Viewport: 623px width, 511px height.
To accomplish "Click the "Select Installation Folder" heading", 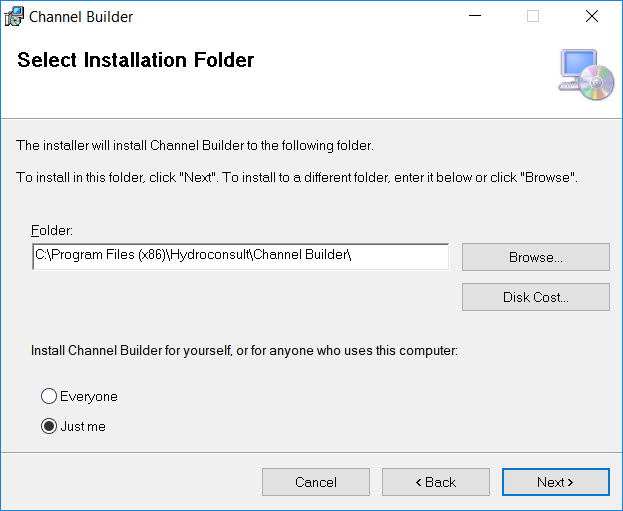I will 136,61.
